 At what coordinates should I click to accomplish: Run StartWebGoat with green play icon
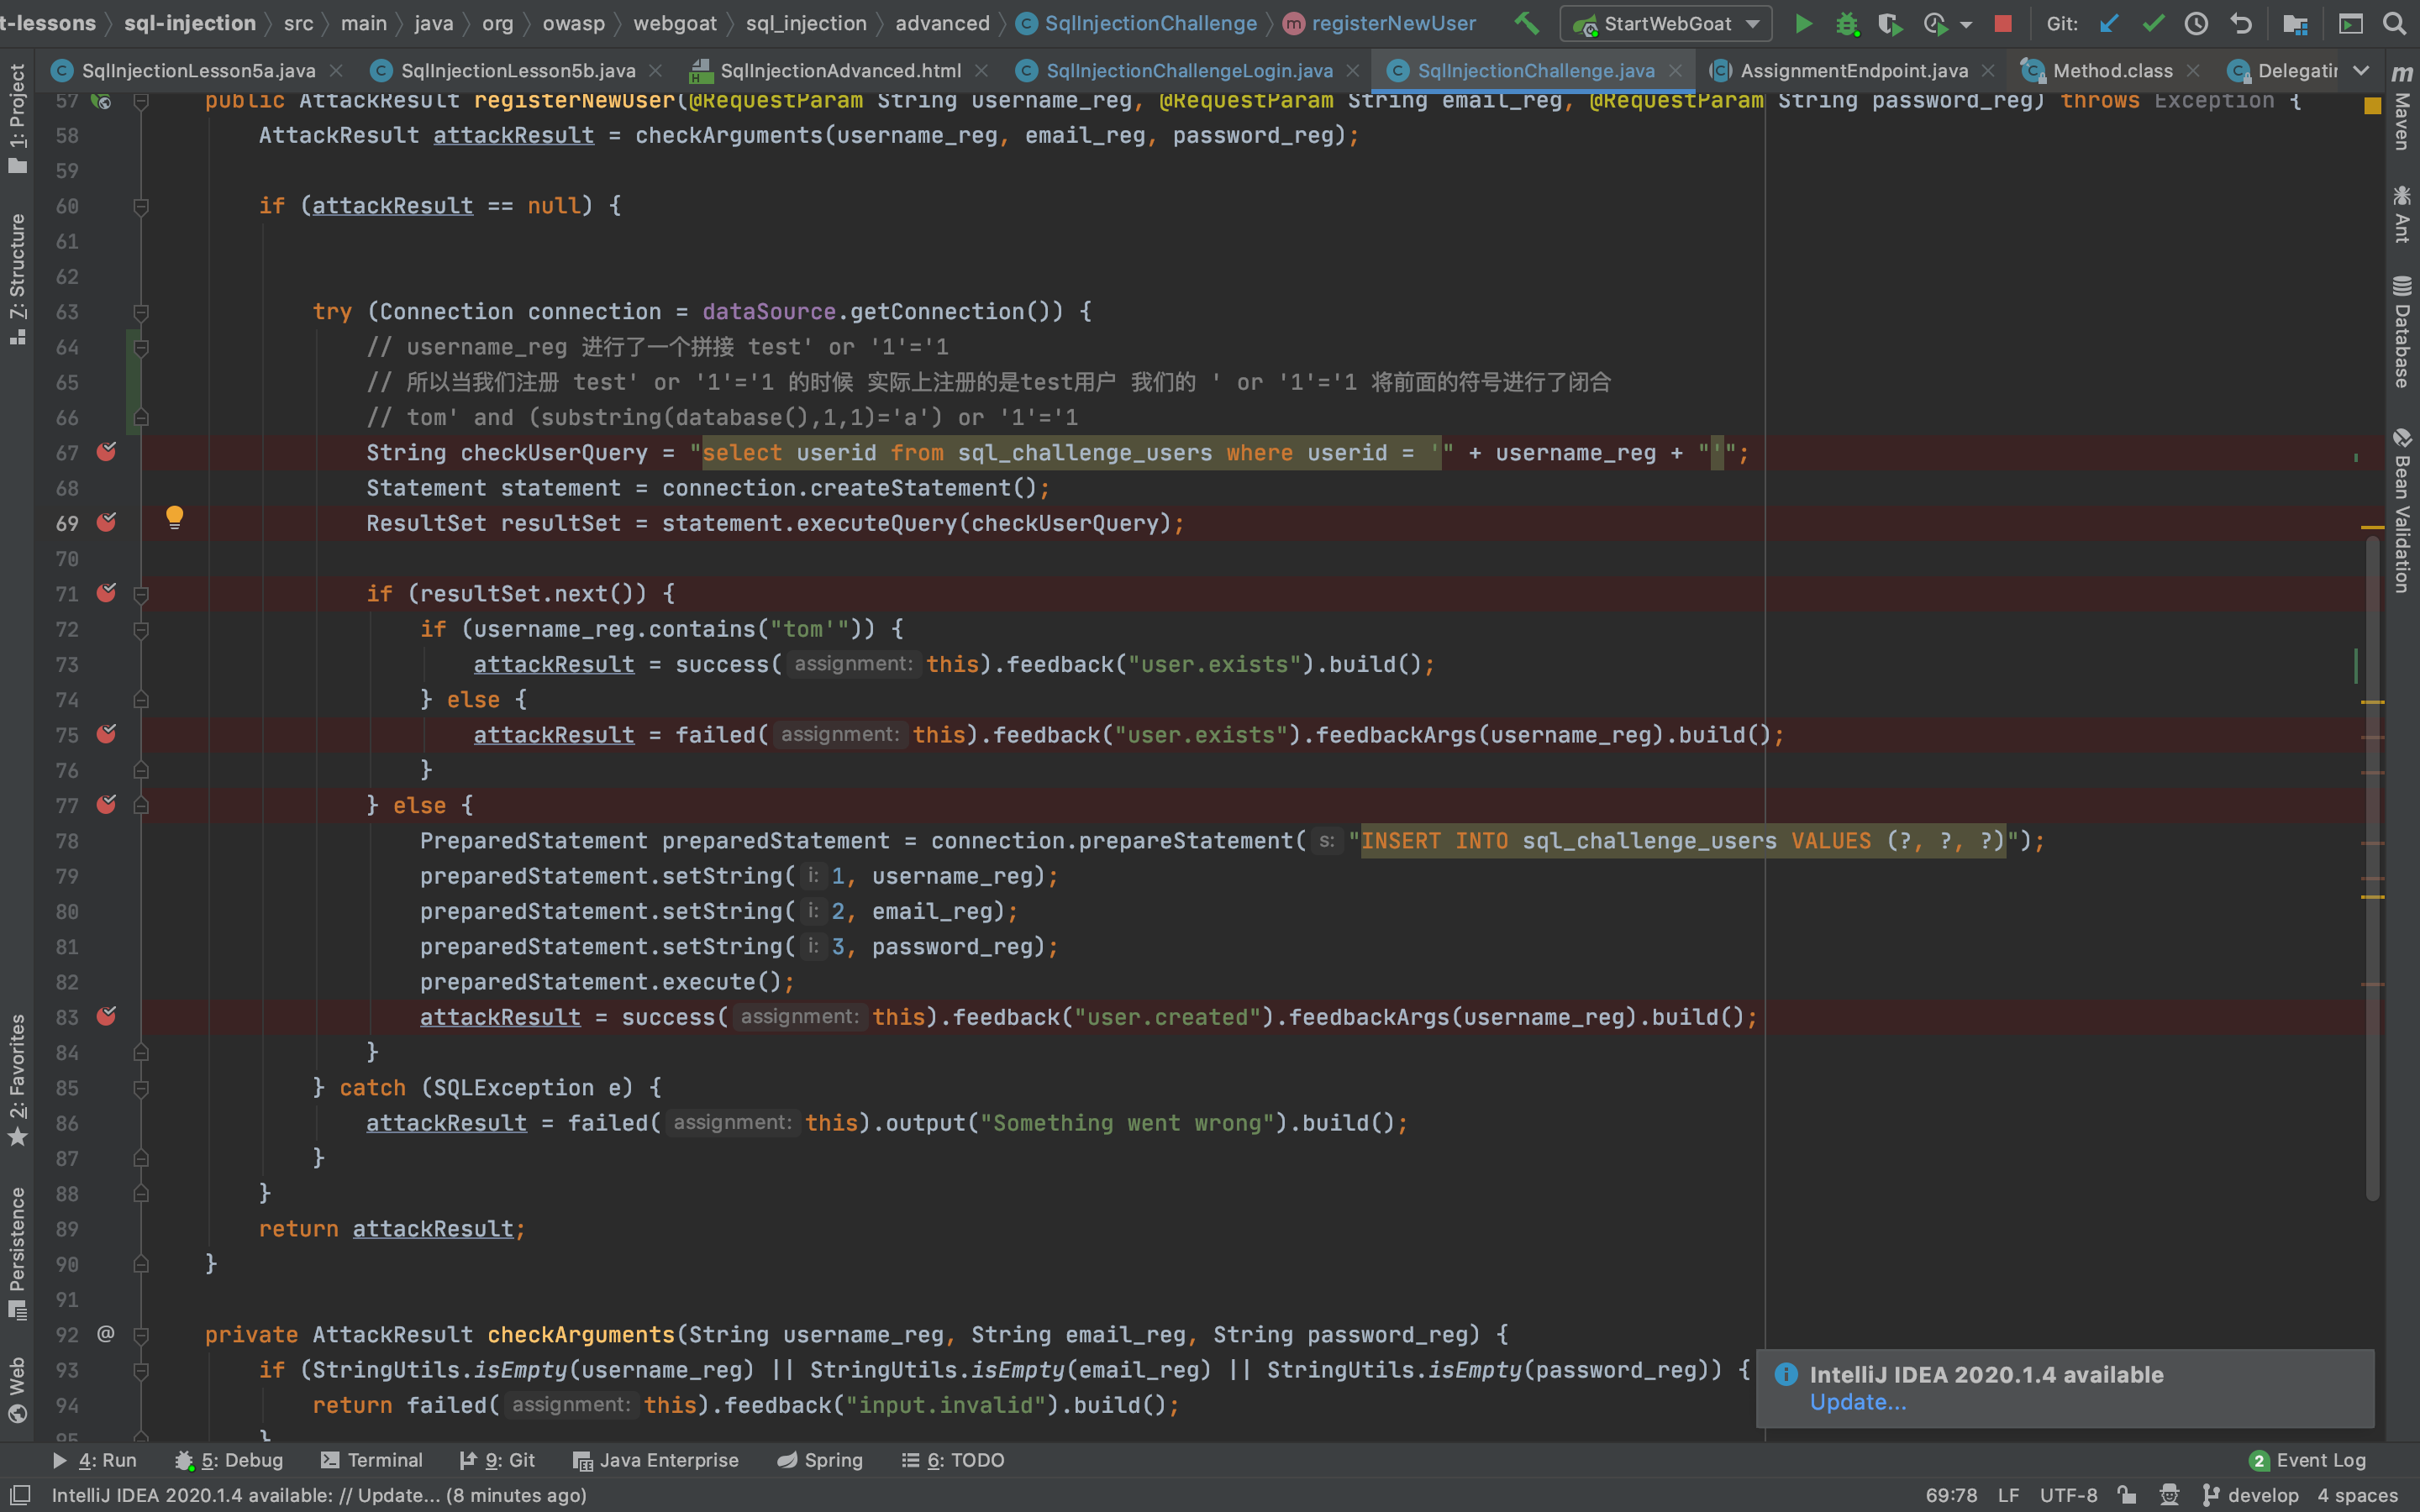pos(1803,23)
